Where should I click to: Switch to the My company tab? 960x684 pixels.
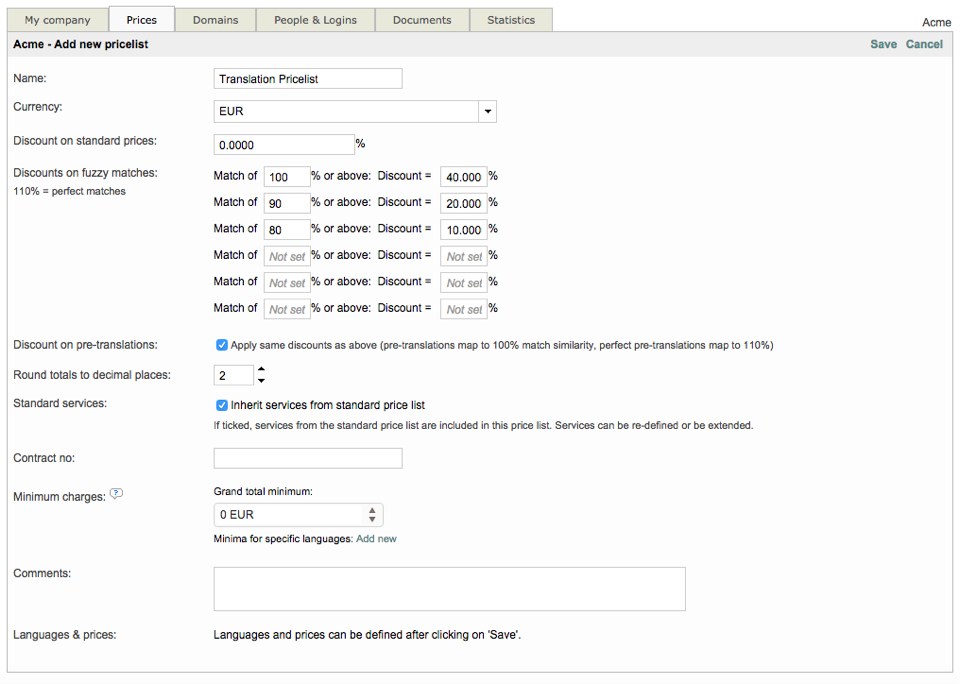57,20
